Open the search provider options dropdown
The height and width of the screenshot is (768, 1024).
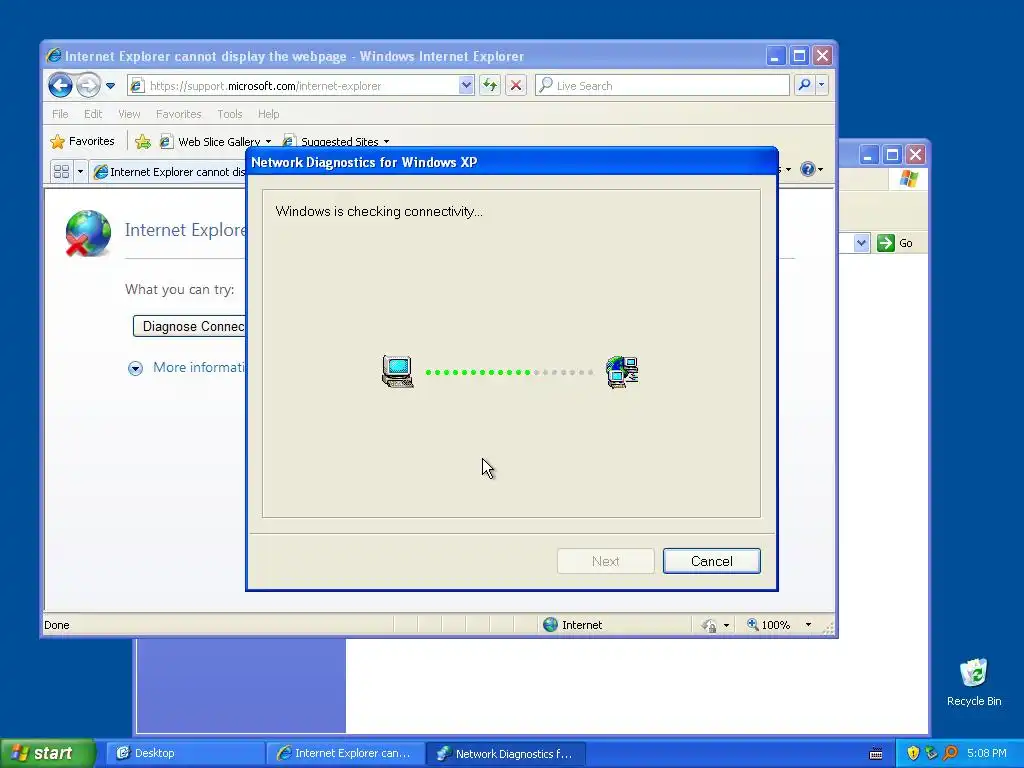click(x=822, y=85)
